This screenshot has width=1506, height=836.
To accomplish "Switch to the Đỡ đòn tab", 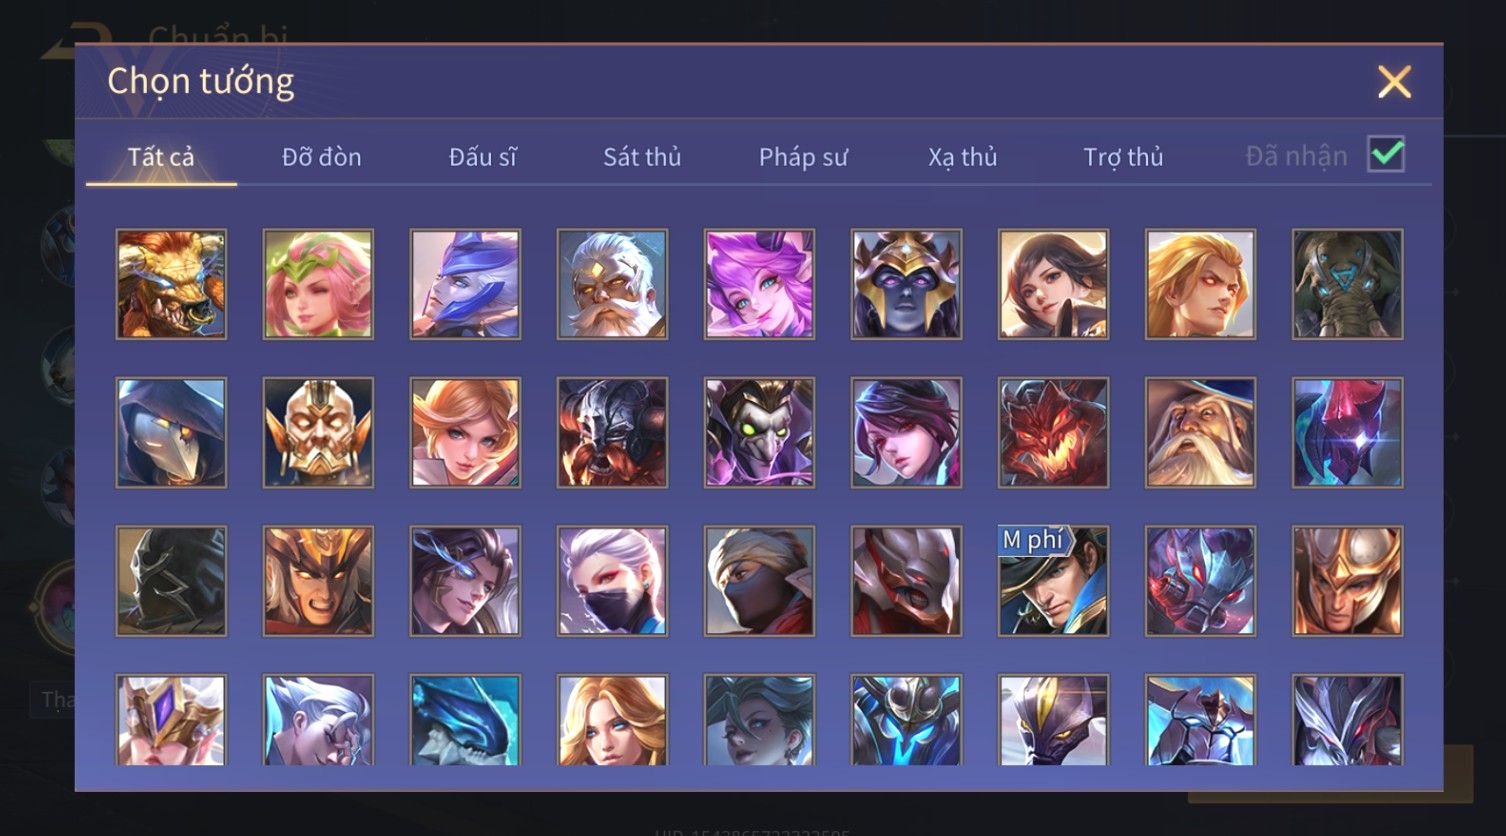I will (321, 157).
